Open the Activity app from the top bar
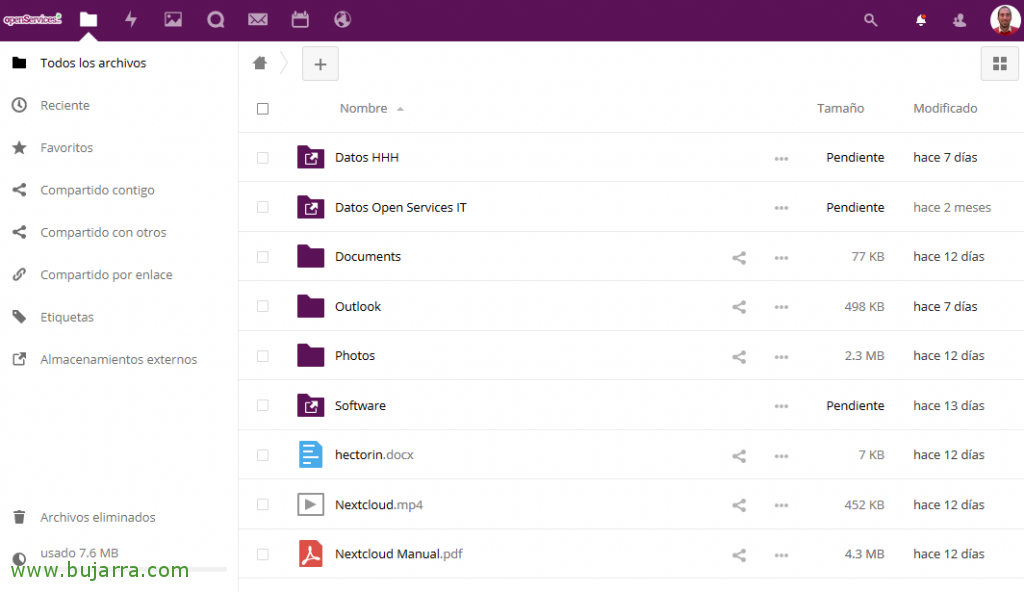 [130, 19]
